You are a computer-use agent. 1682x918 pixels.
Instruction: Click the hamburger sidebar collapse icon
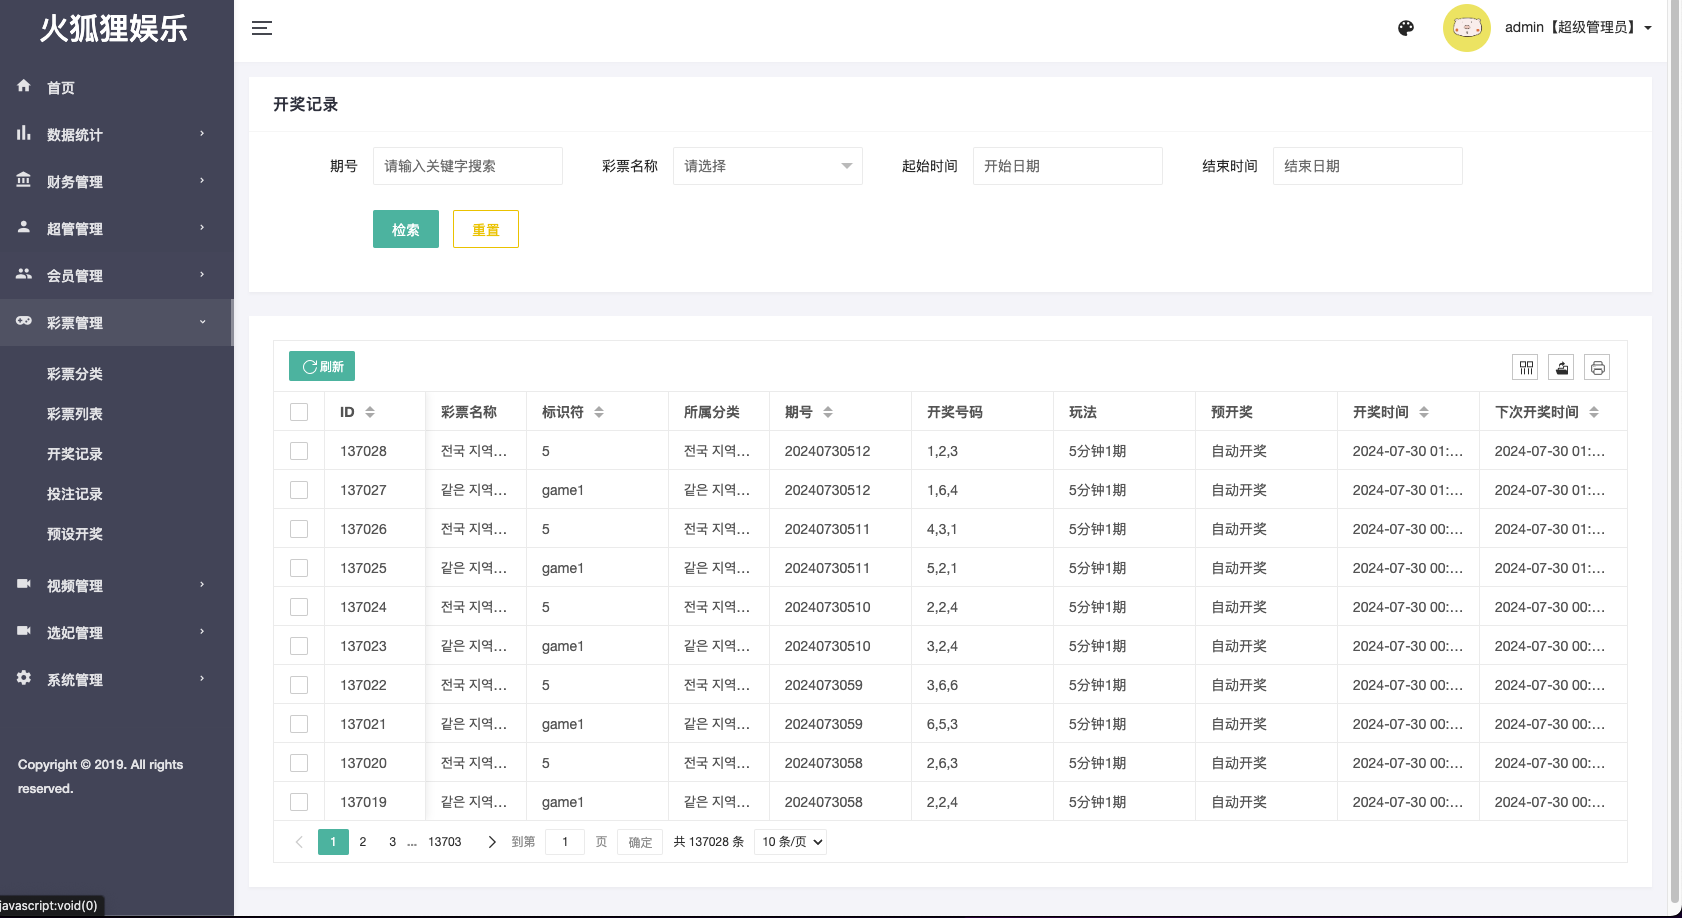coord(262,28)
